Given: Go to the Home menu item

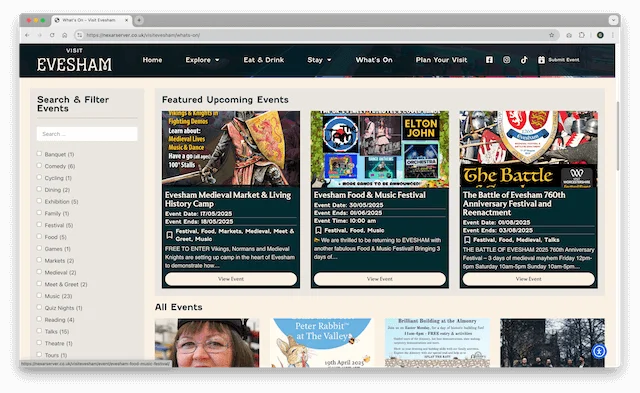Looking at the screenshot, I should [x=152, y=60].
